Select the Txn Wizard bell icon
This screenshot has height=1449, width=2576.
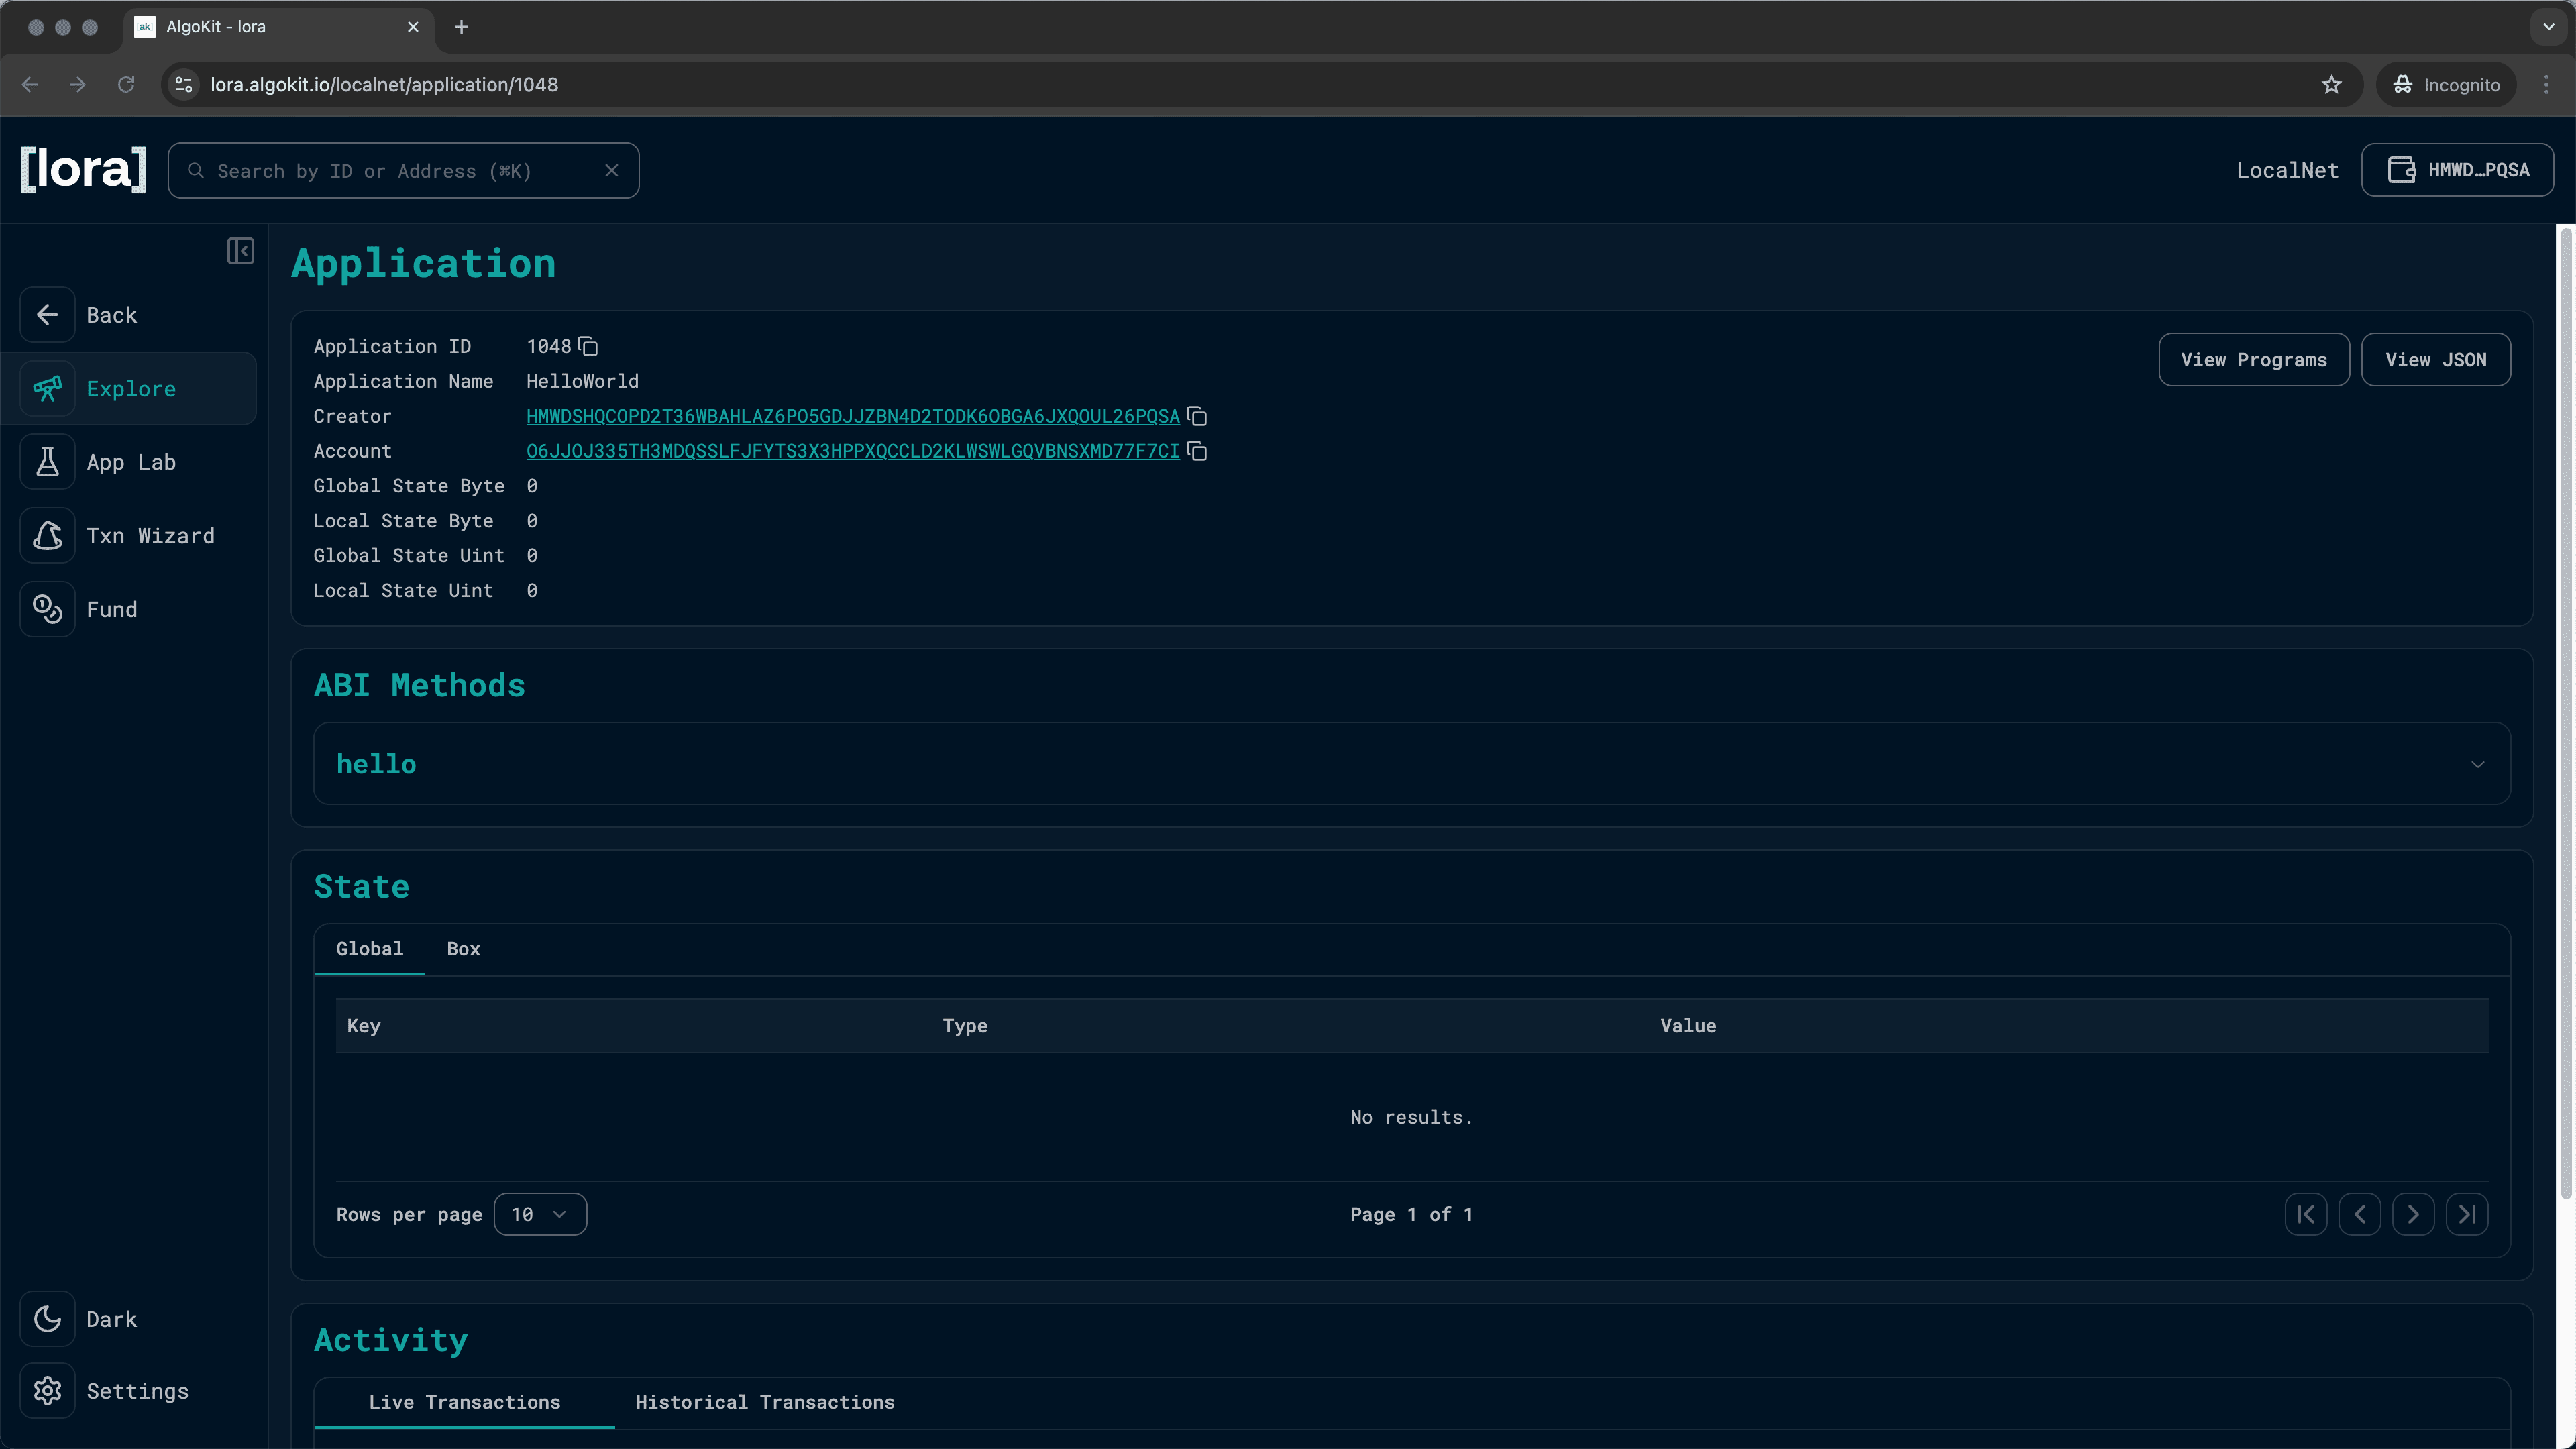(47, 535)
